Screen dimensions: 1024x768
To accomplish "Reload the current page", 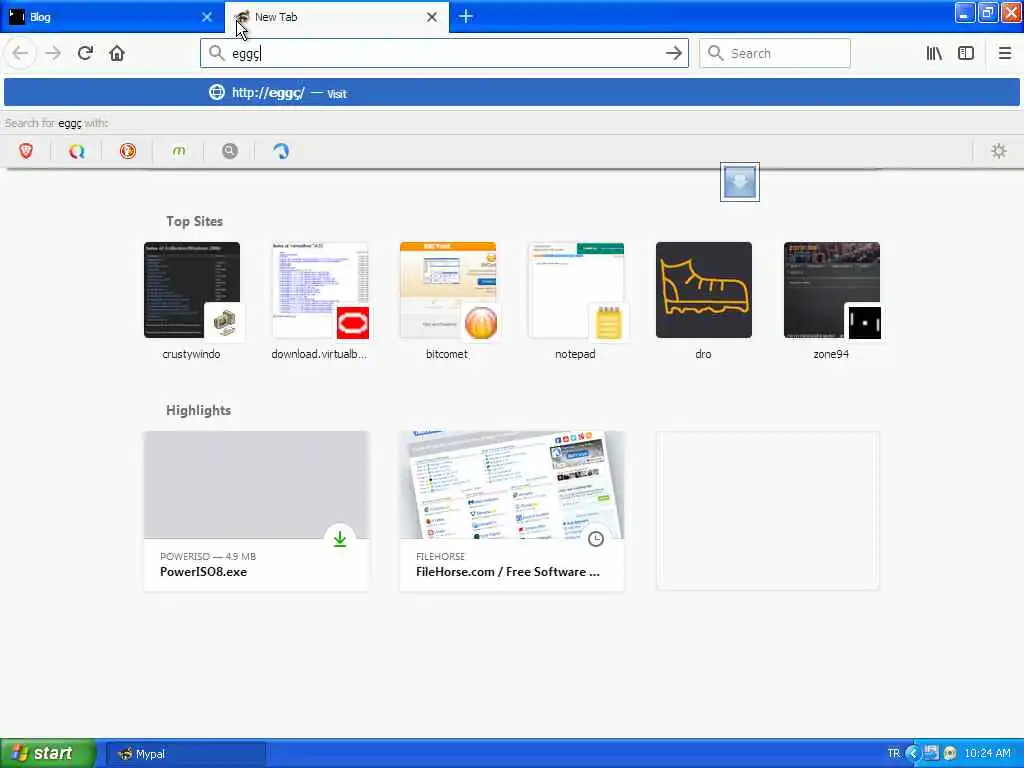I will (85, 54).
